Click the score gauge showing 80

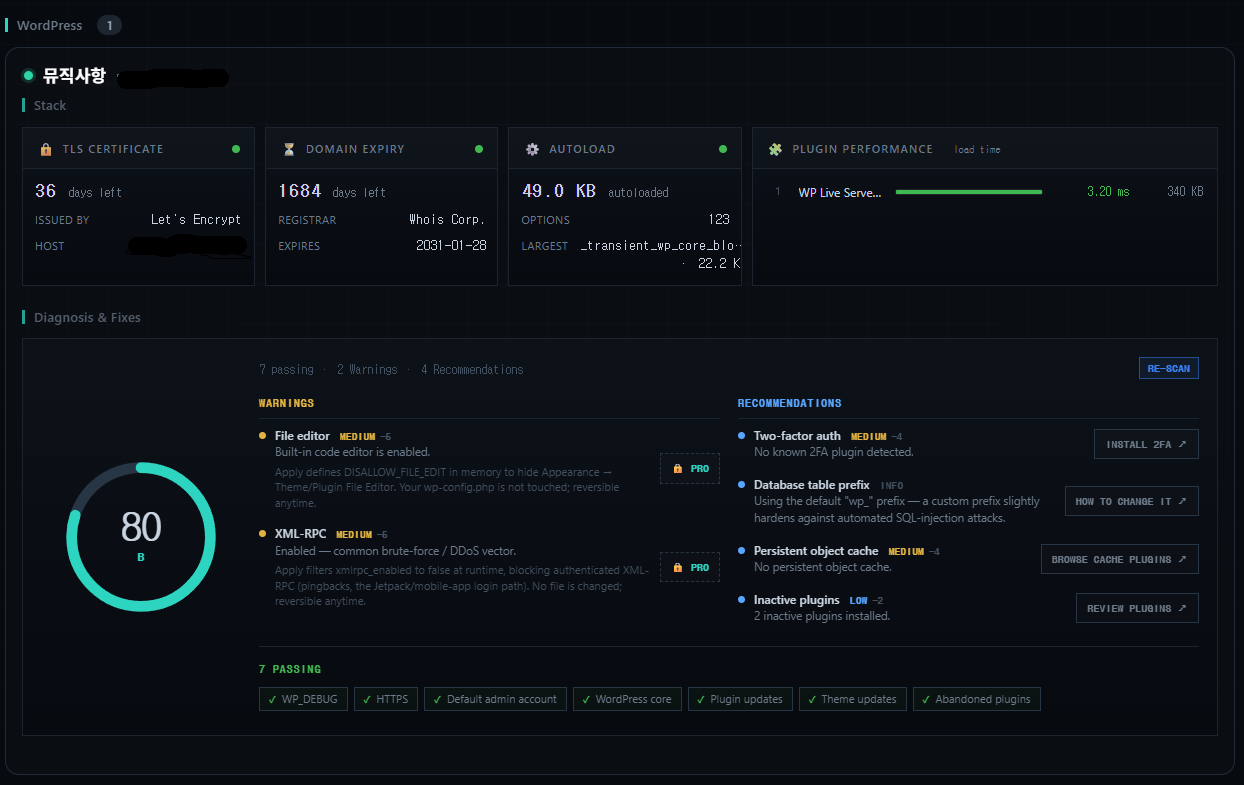[141, 537]
